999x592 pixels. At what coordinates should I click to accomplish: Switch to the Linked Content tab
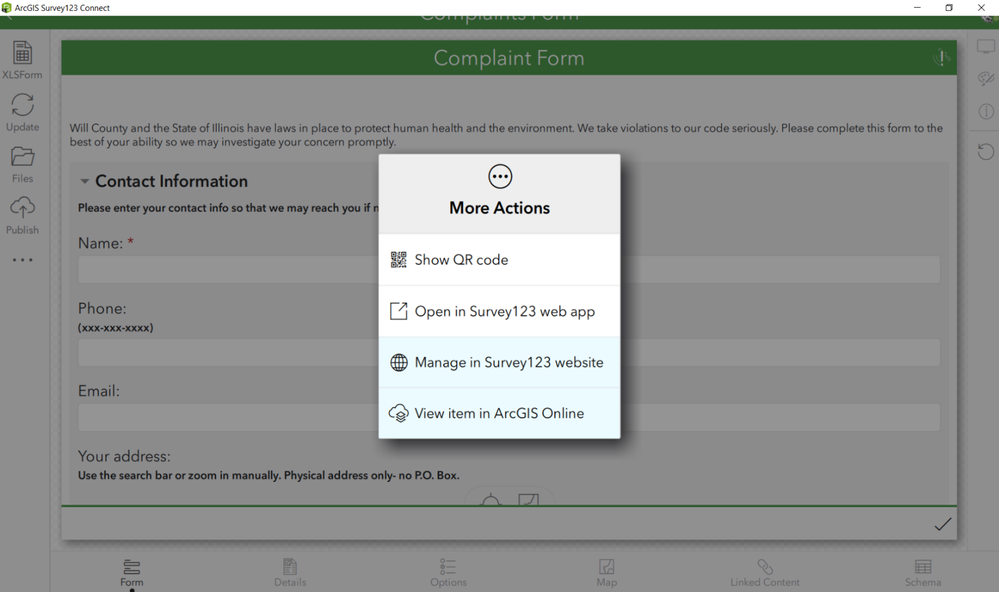coord(765,573)
